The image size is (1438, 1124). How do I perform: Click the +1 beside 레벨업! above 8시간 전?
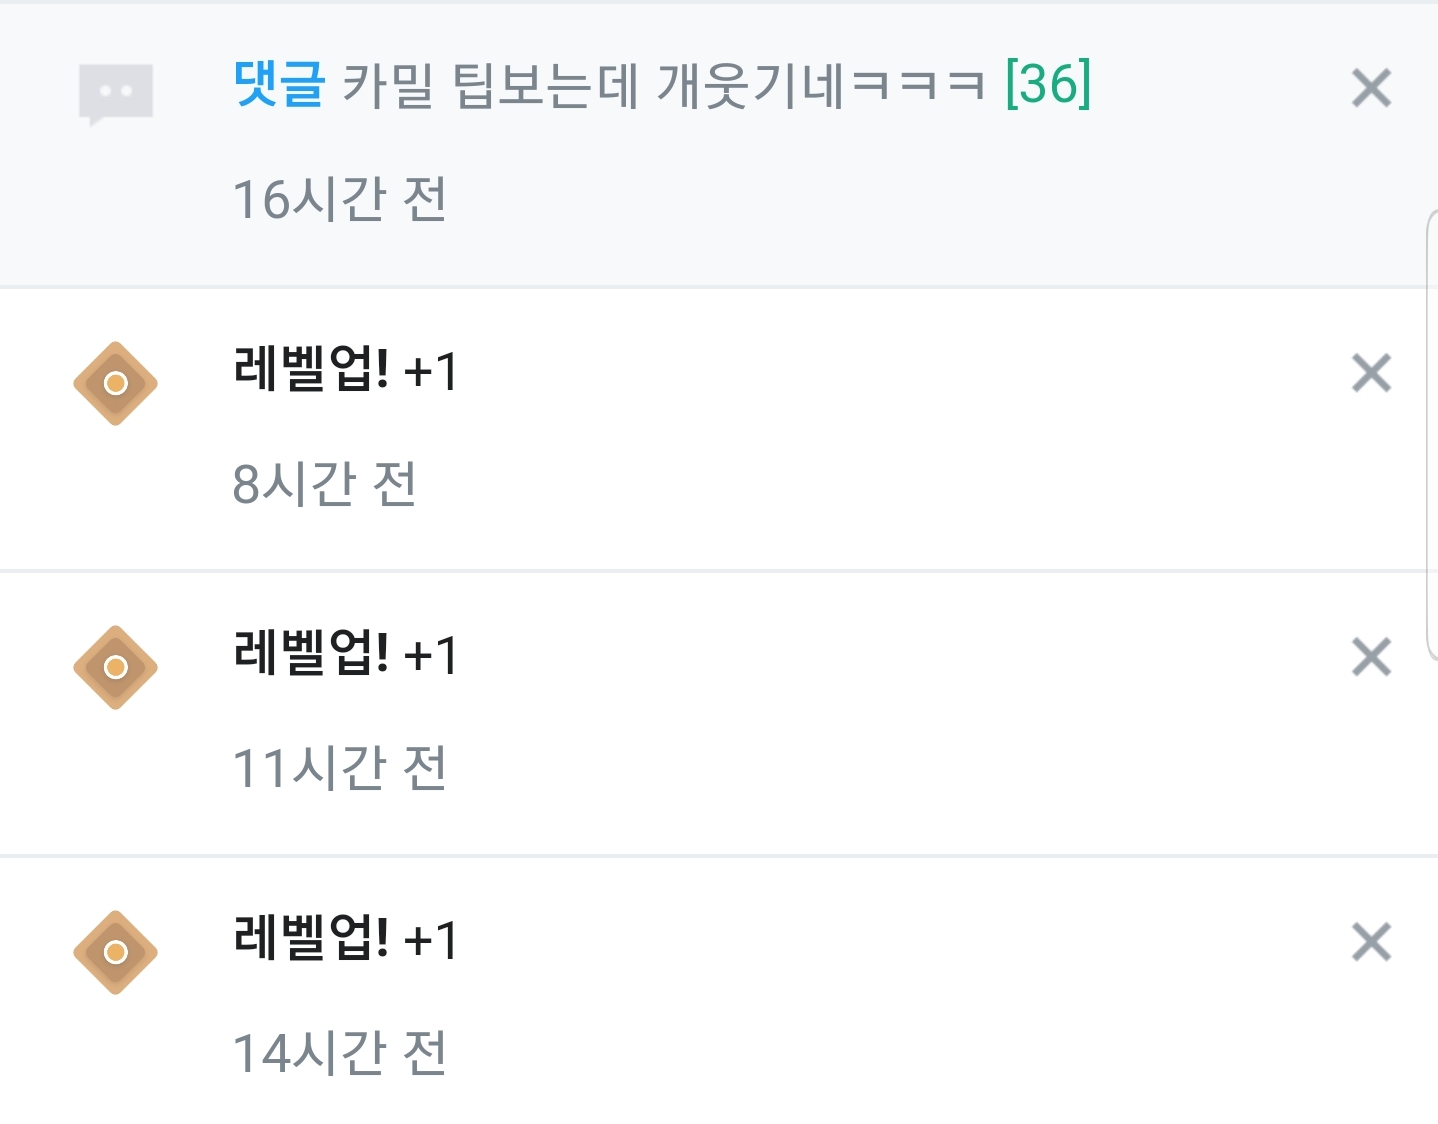[431, 373]
